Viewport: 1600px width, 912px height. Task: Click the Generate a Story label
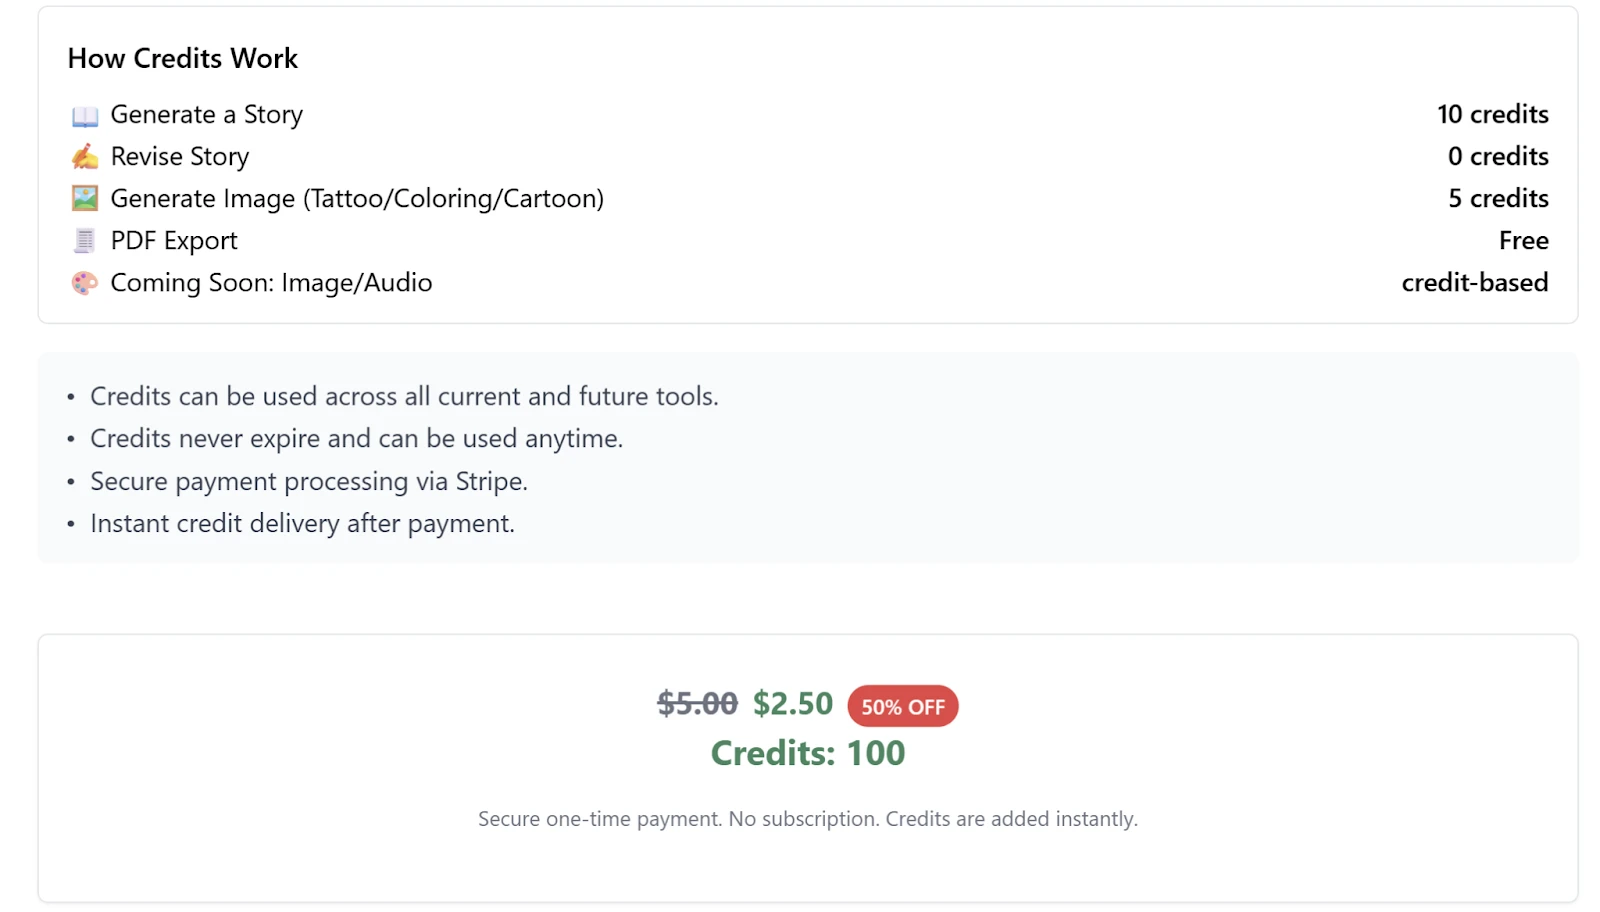coord(206,115)
